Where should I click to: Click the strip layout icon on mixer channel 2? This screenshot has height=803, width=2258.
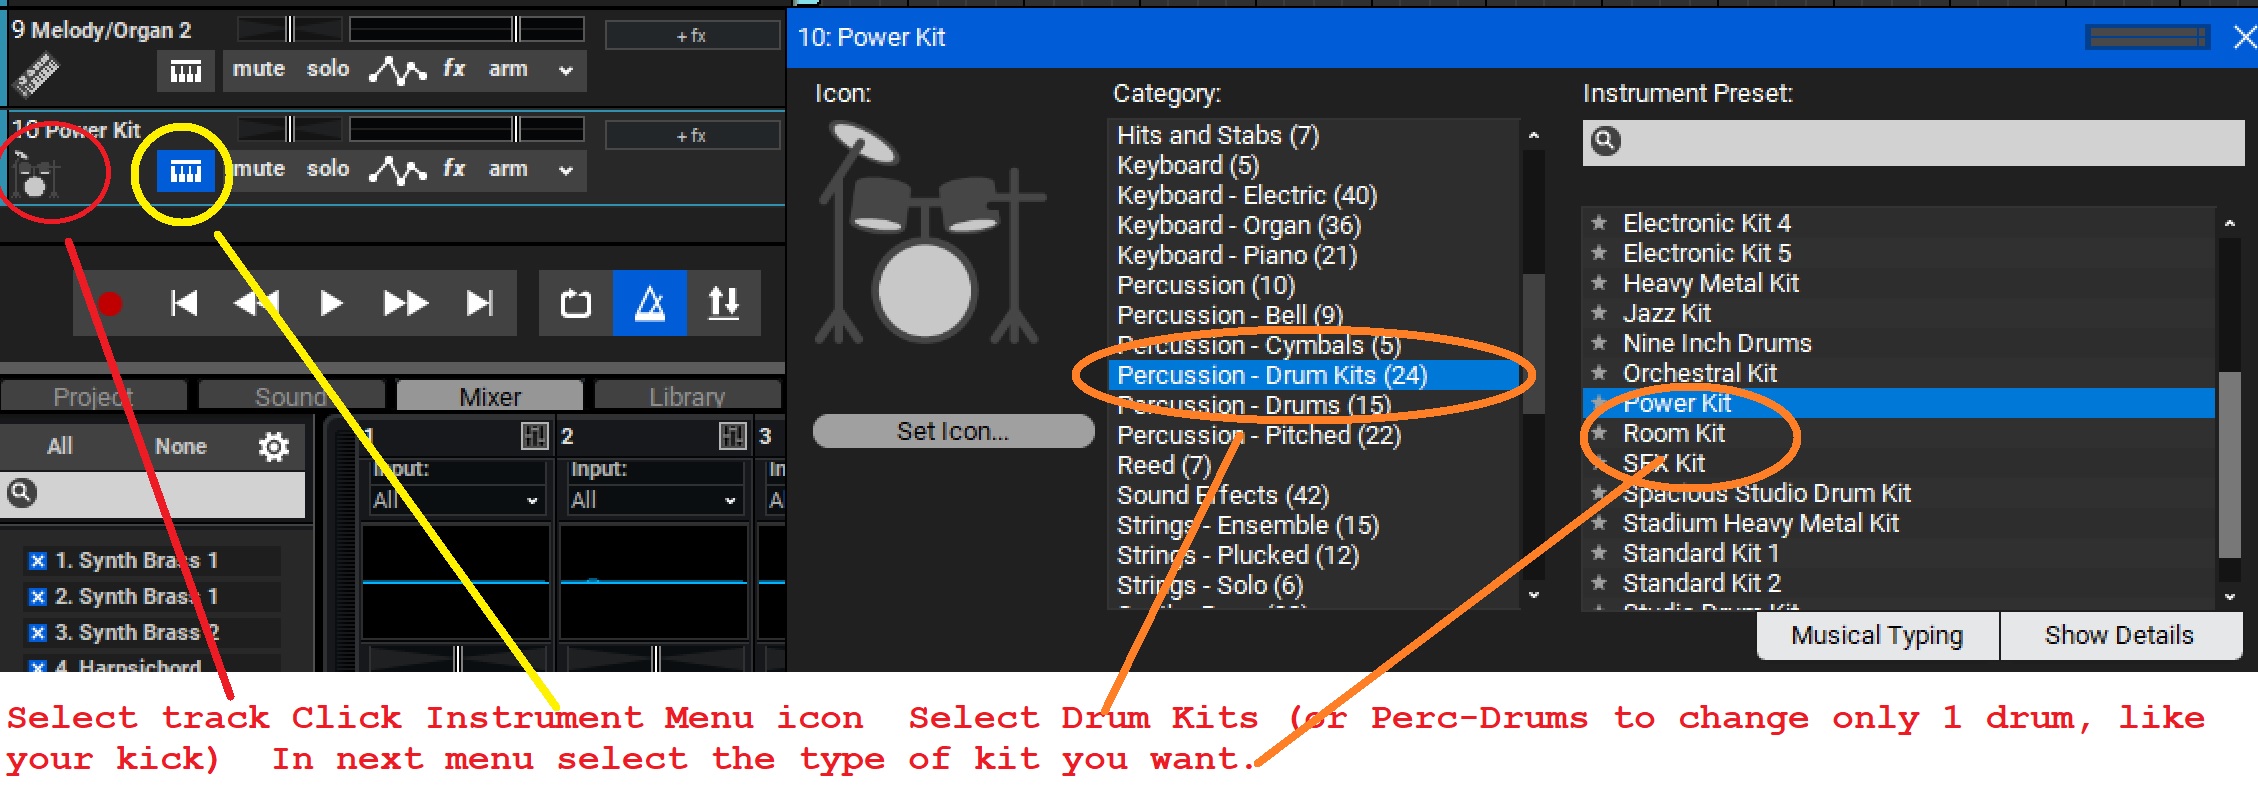(733, 436)
